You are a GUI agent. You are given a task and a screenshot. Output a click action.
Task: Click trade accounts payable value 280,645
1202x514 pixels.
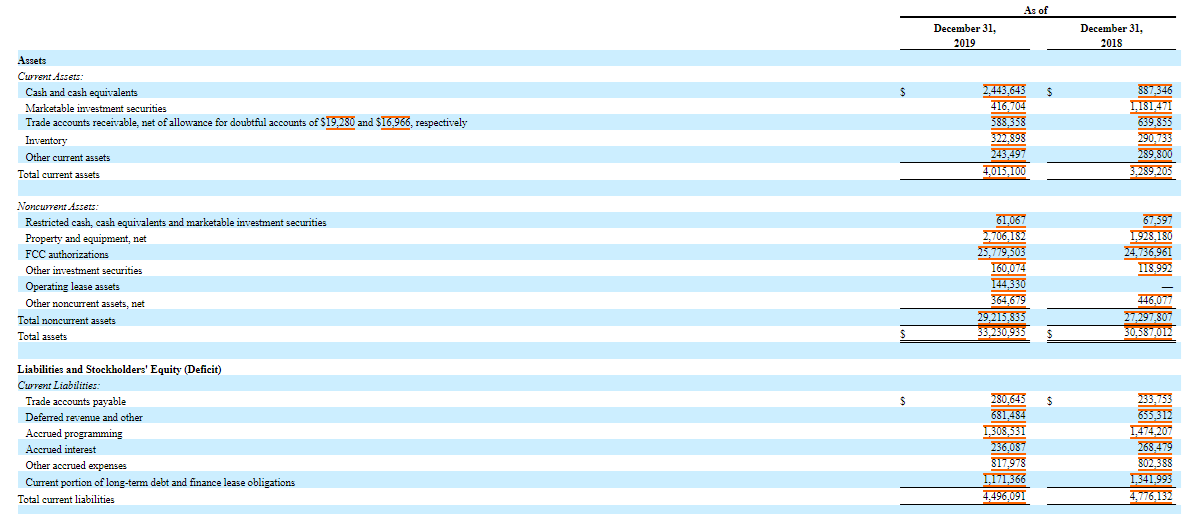point(1008,400)
